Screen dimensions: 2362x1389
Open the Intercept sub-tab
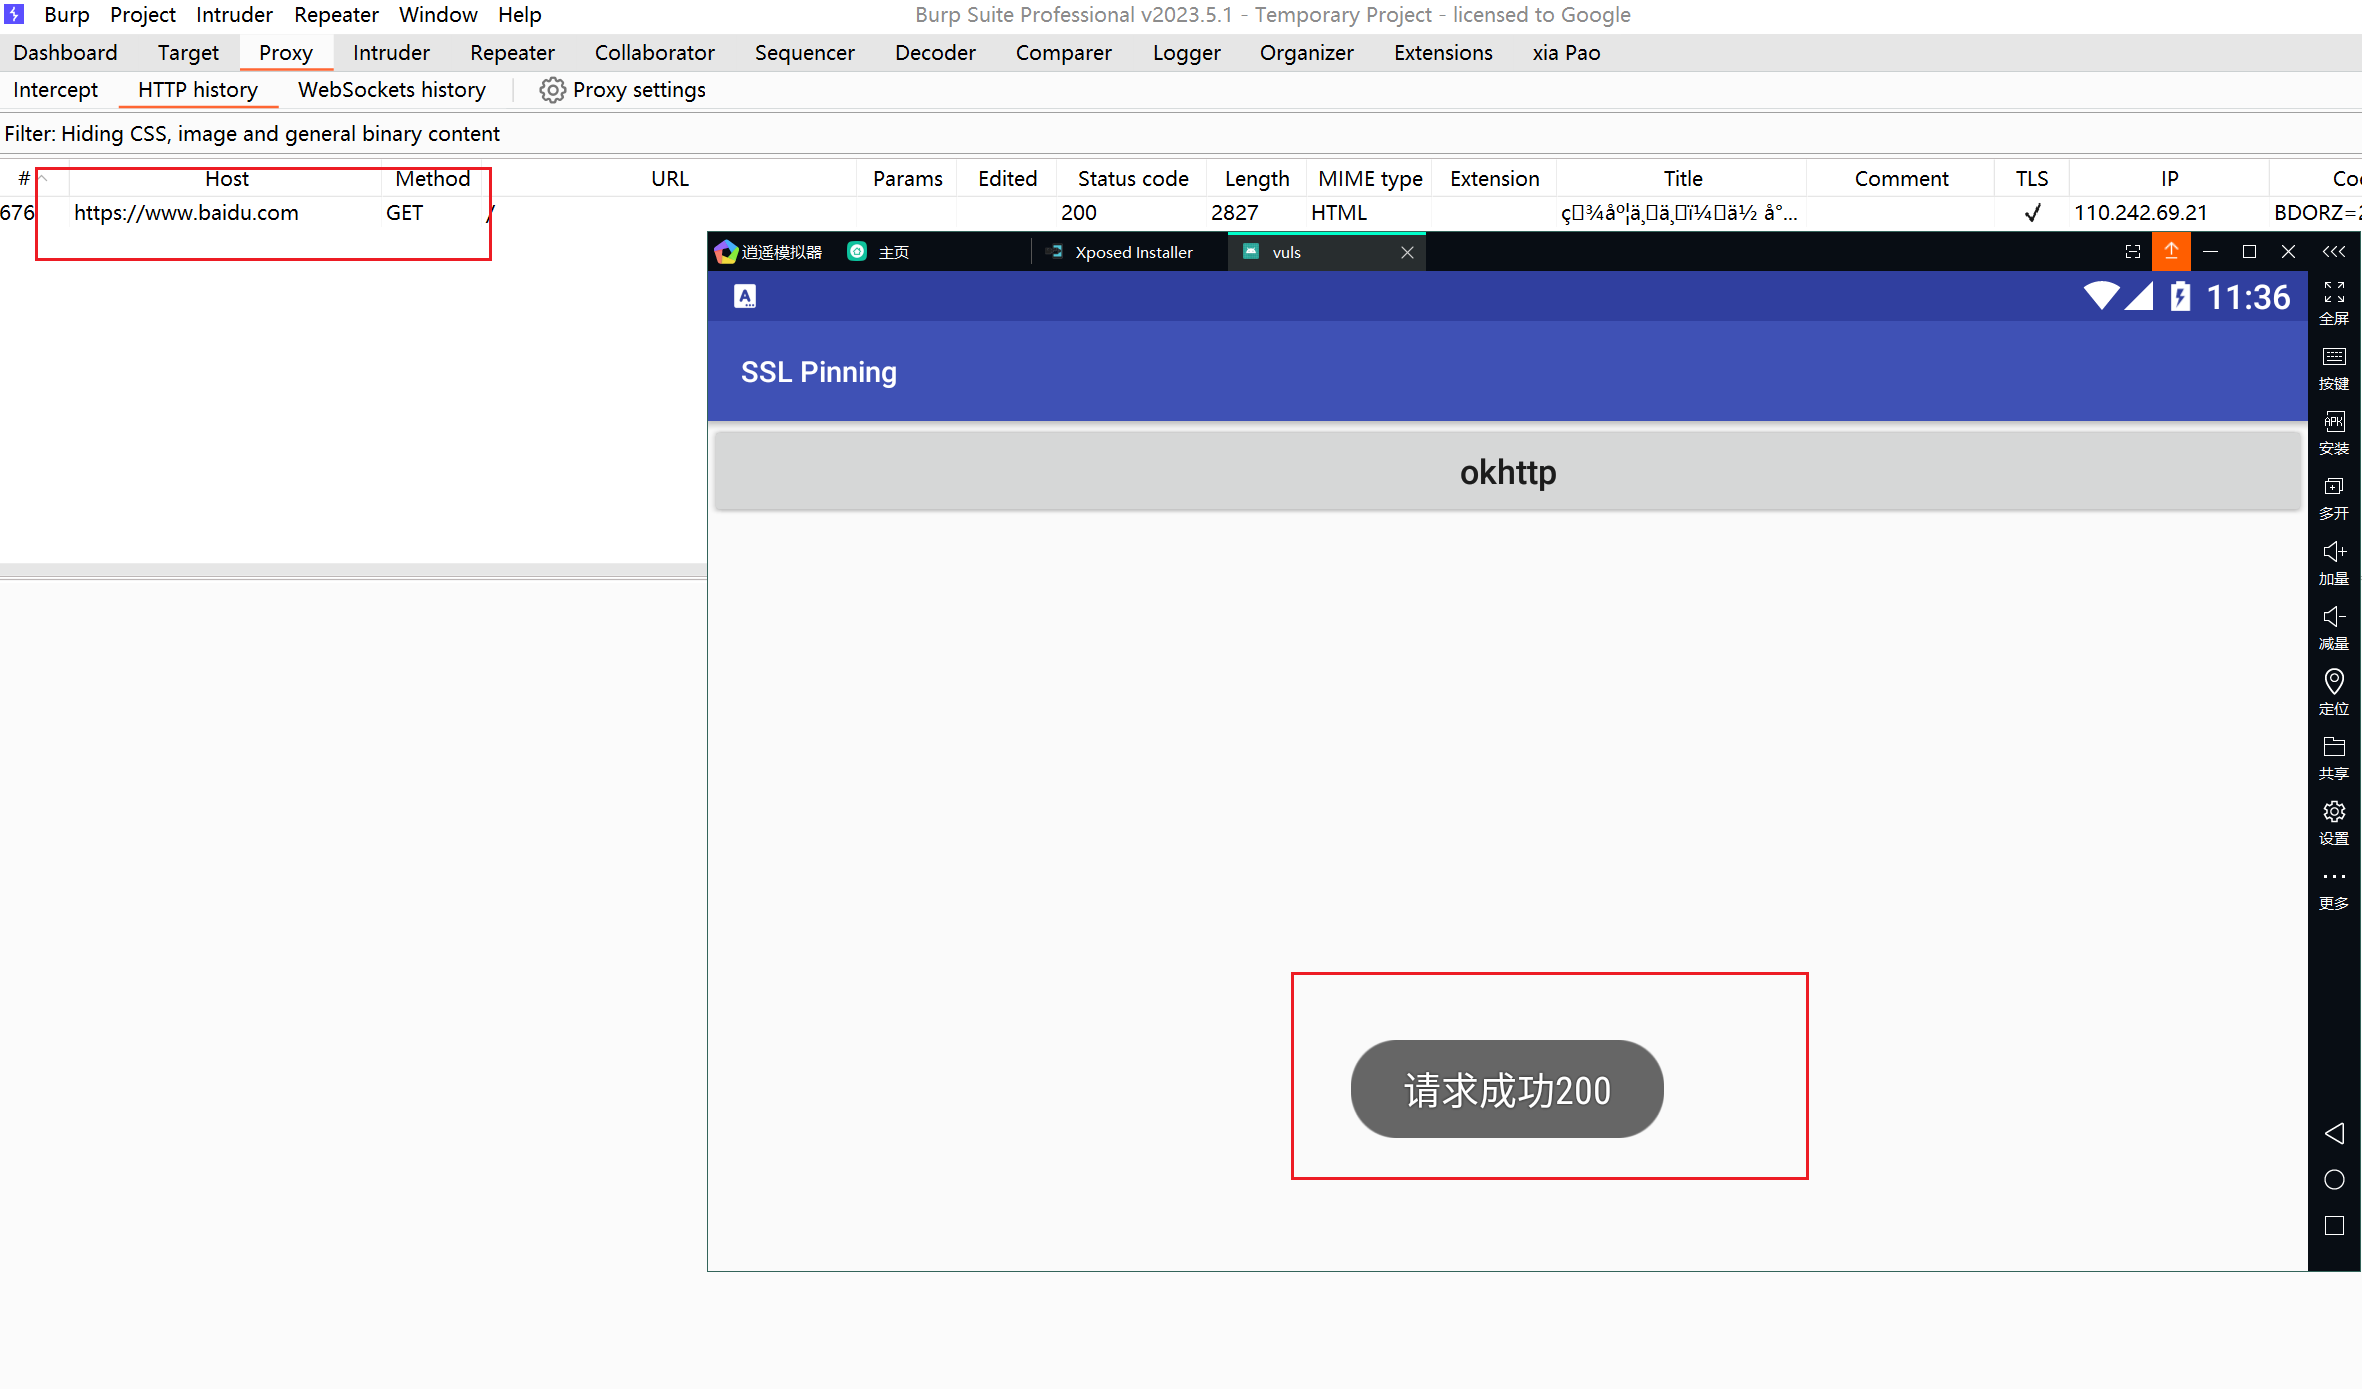click(55, 90)
